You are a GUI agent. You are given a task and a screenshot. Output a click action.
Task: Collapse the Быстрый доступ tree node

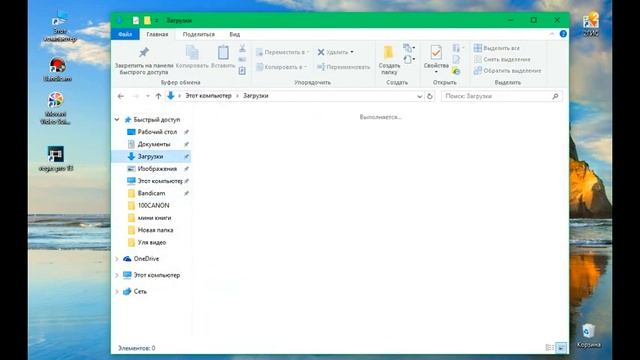pos(117,120)
